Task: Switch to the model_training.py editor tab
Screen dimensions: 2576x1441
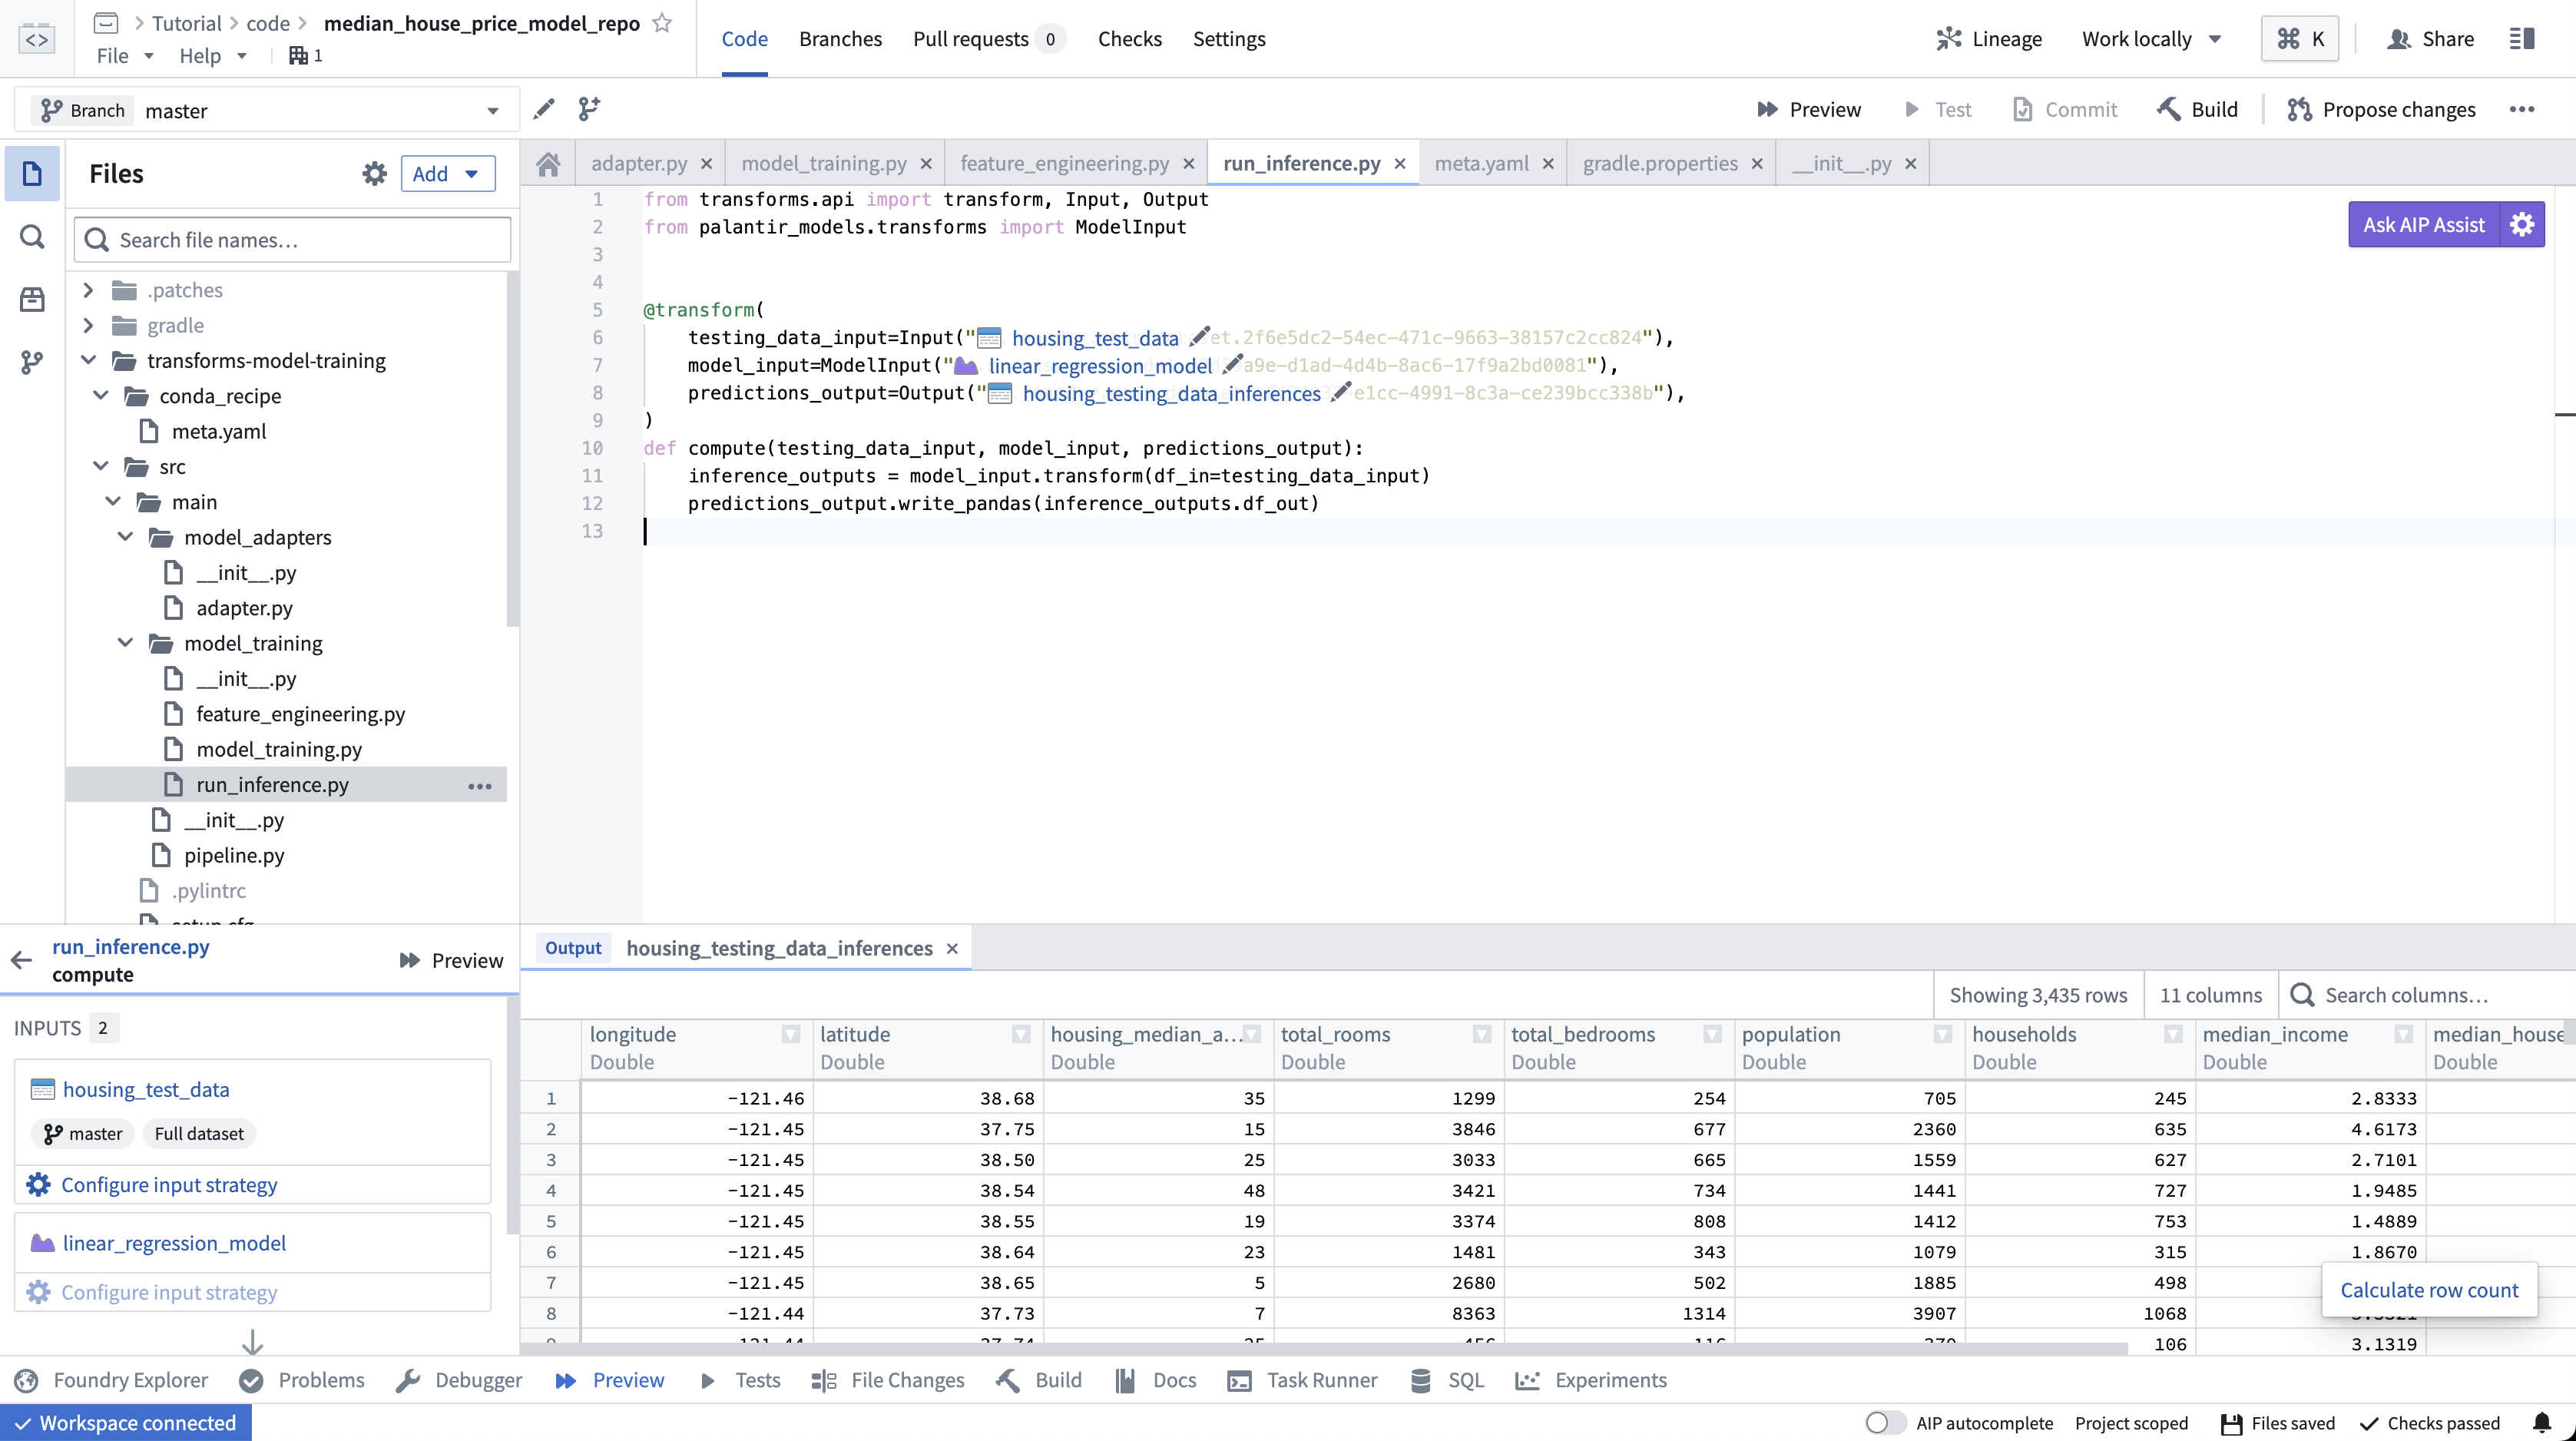Action: 824,164
